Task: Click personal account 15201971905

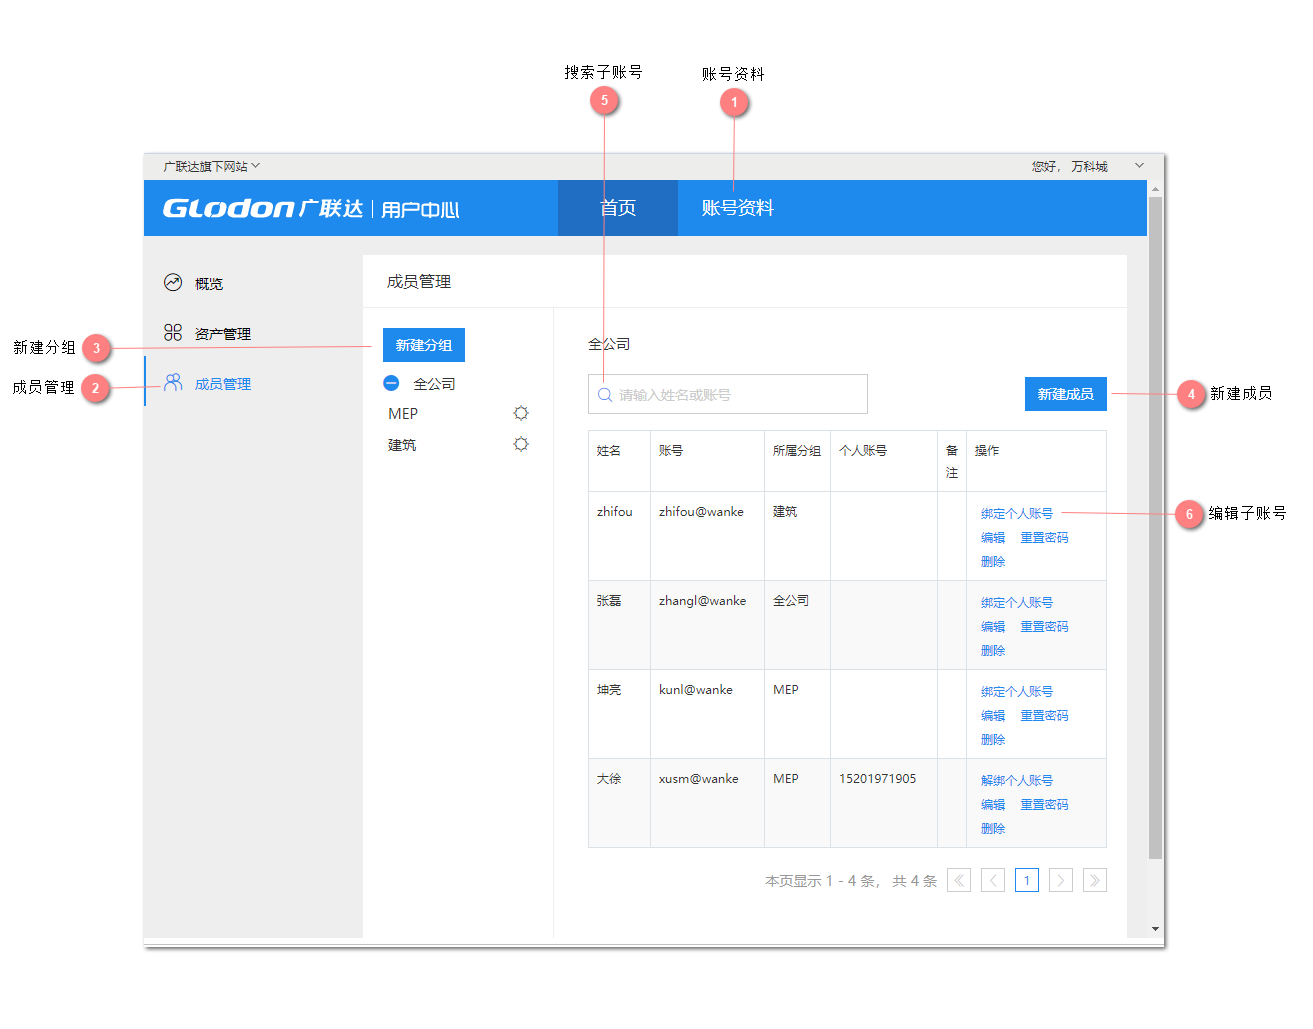Action: click(x=877, y=778)
